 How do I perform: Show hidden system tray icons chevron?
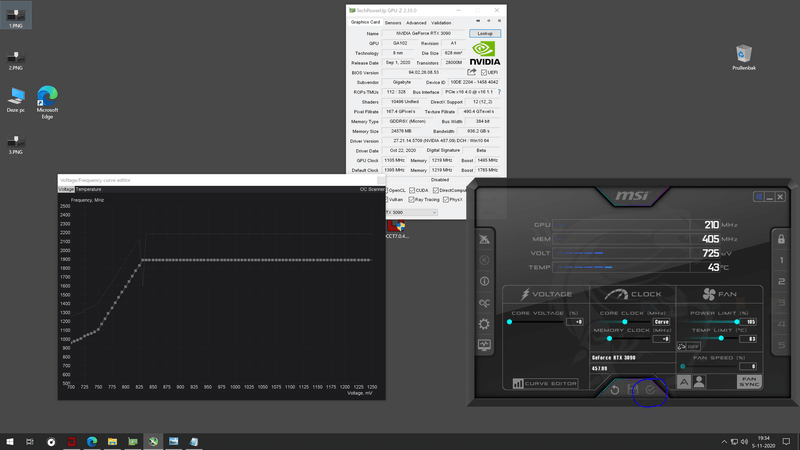(x=724, y=442)
